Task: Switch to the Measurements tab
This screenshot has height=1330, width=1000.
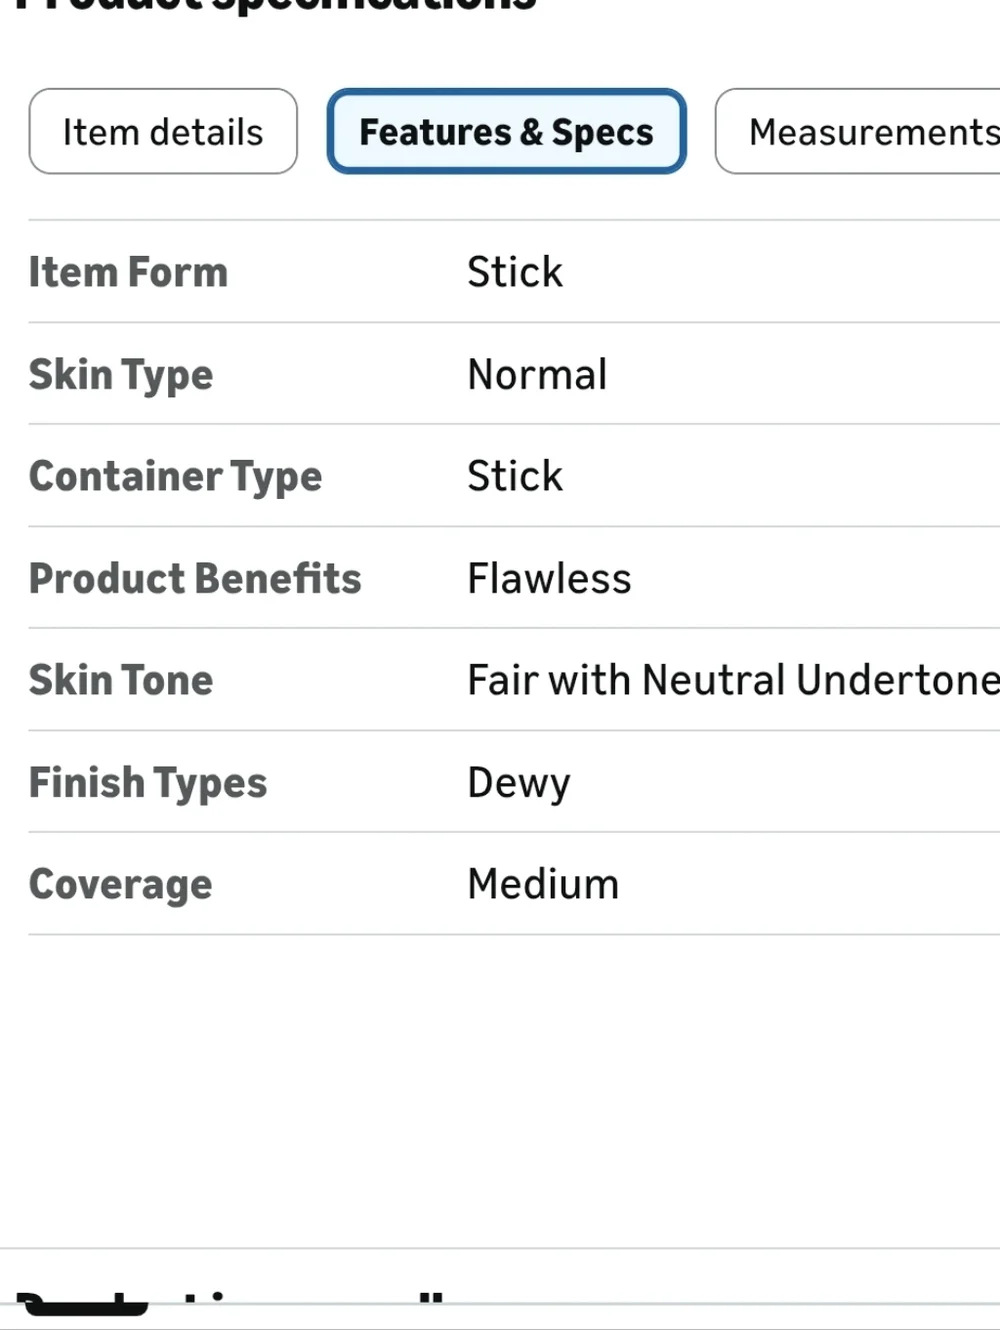Action: pyautogui.click(x=858, y=131)
